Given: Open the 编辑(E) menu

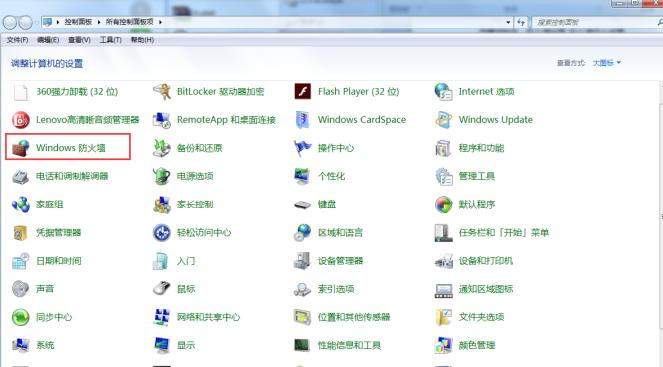Looking at the screenshot, I should tap(48, 40).
